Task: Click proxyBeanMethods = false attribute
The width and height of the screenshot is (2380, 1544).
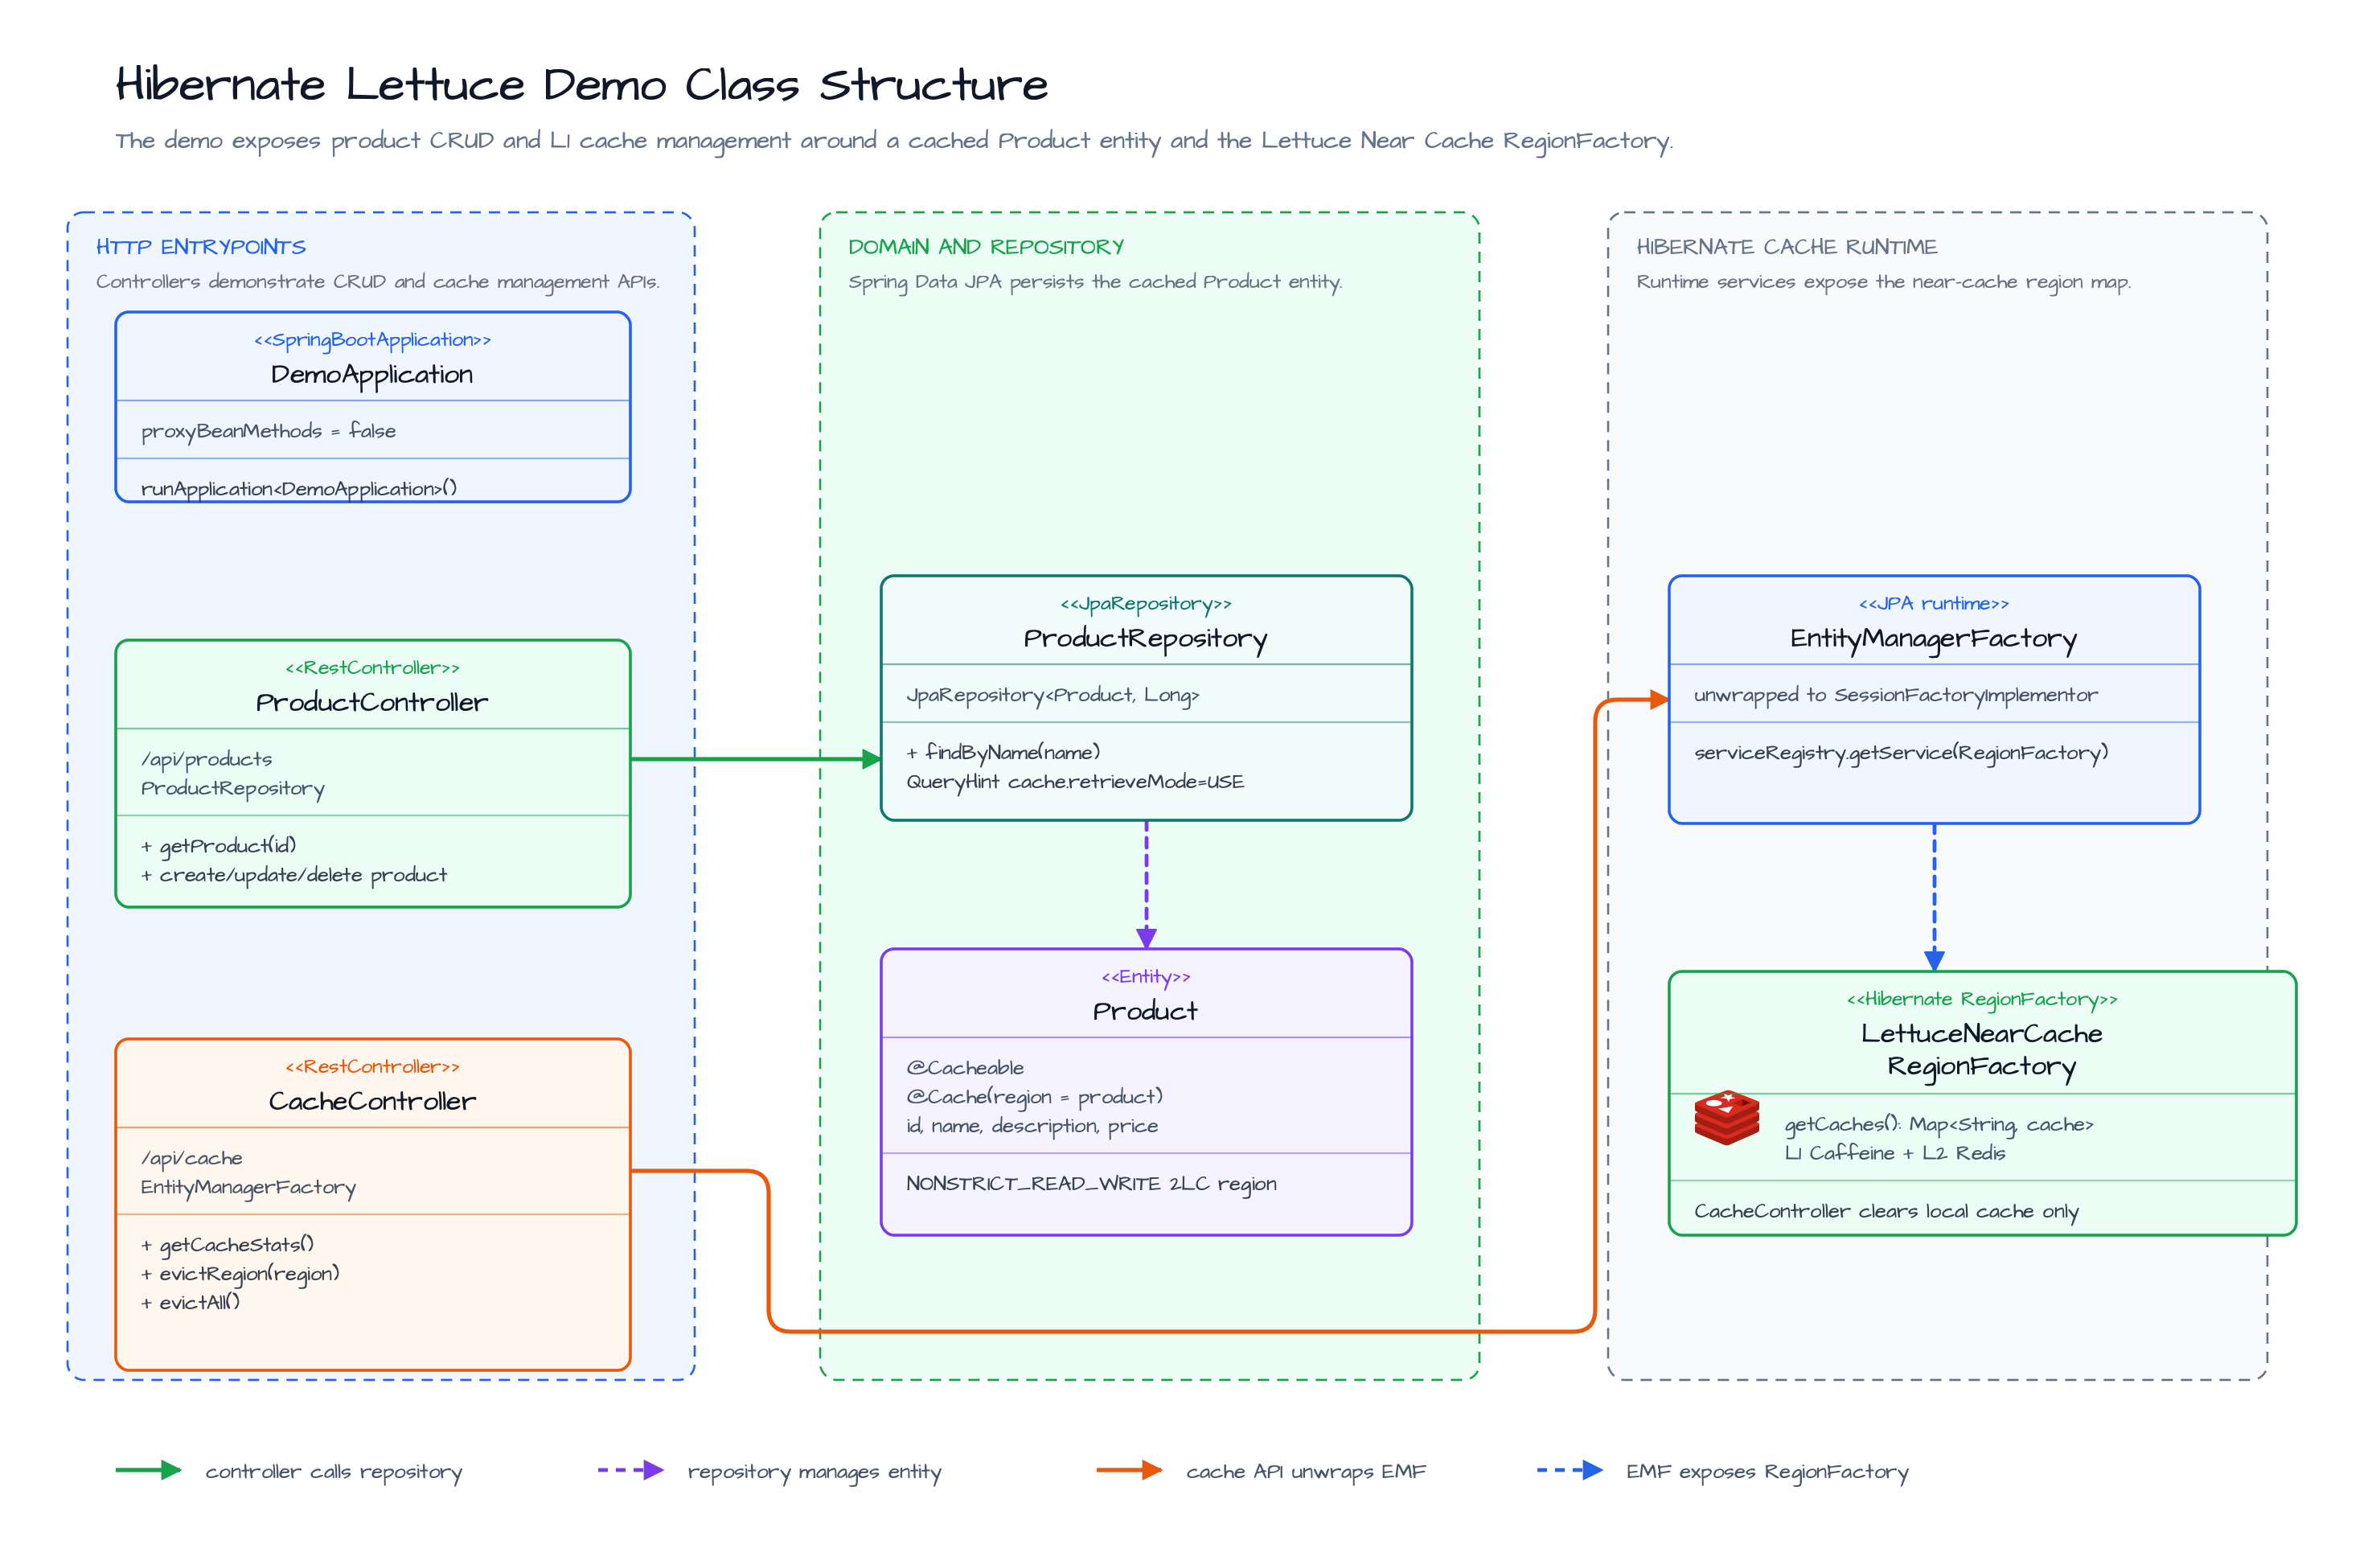Action: point(268,431)
